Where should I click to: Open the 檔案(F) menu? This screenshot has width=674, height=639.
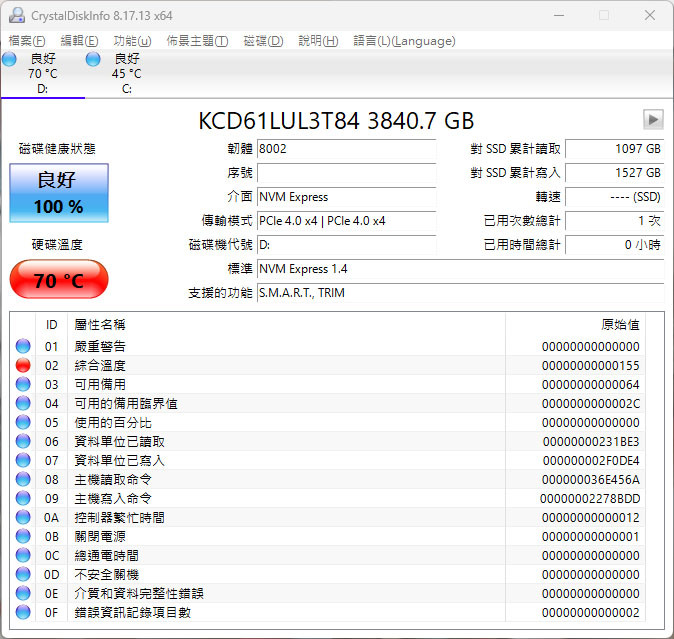pyautogui.click(x=27, y=41)
